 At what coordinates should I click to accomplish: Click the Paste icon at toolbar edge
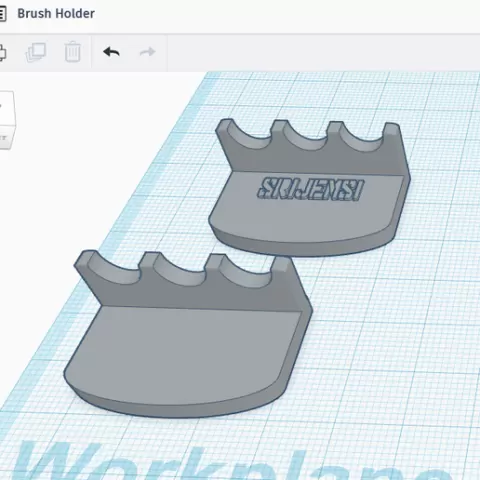coord(3,52)
